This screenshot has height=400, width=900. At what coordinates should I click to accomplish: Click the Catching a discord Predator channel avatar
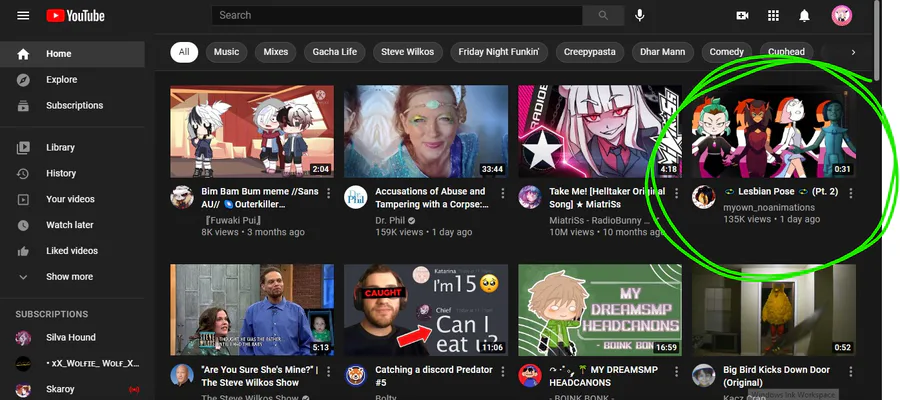[x=355, y=375]
